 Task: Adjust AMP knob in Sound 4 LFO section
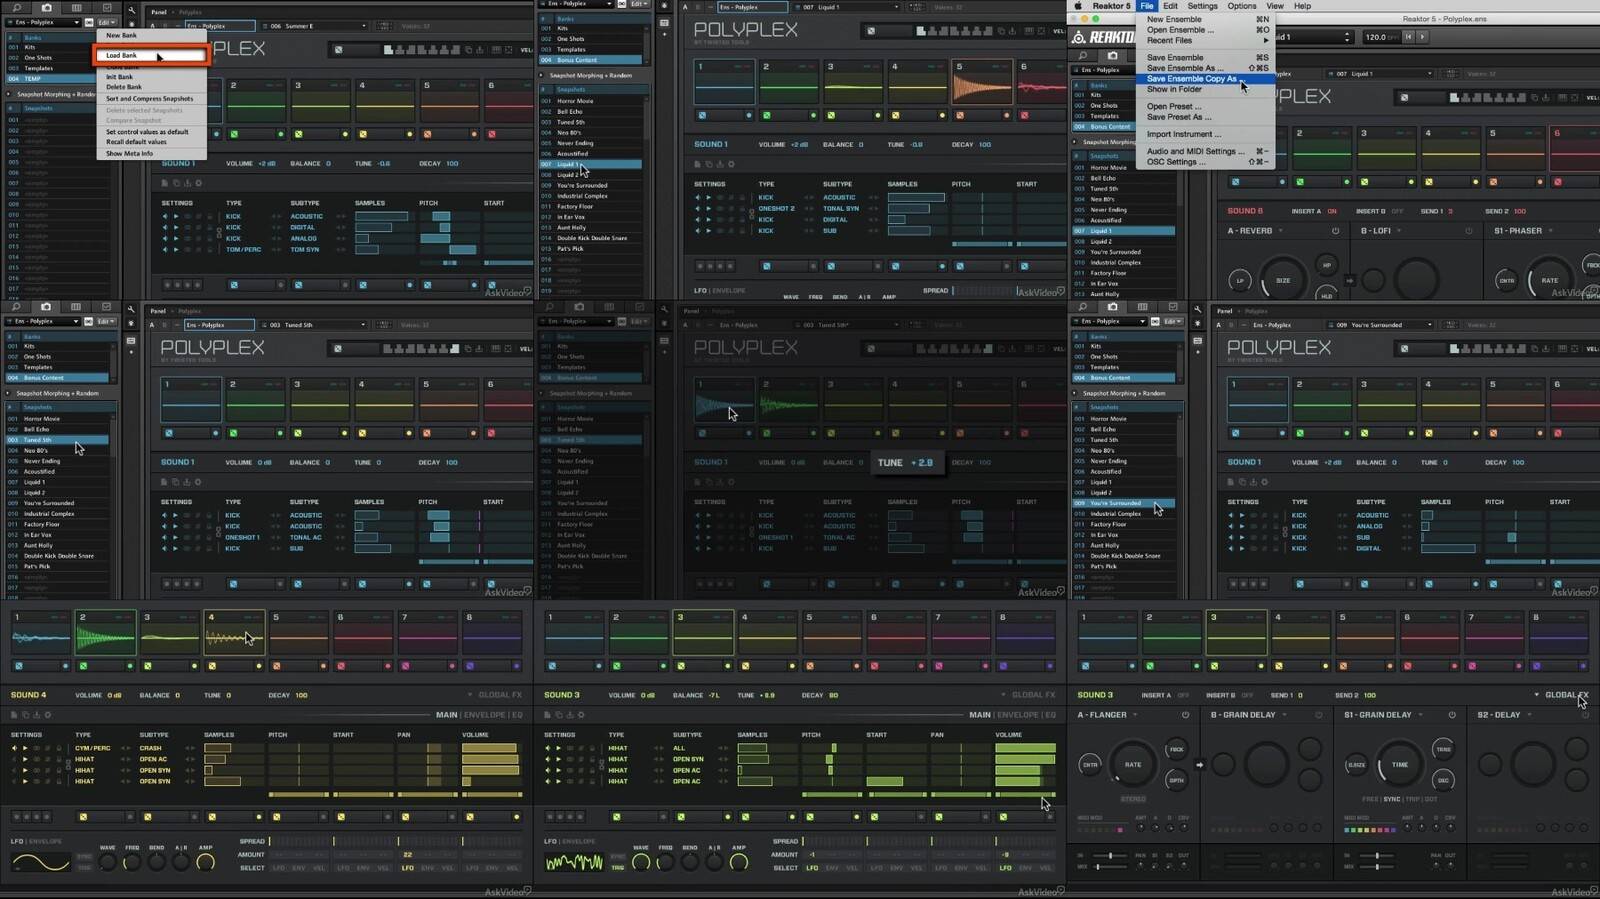coord(205,862)
